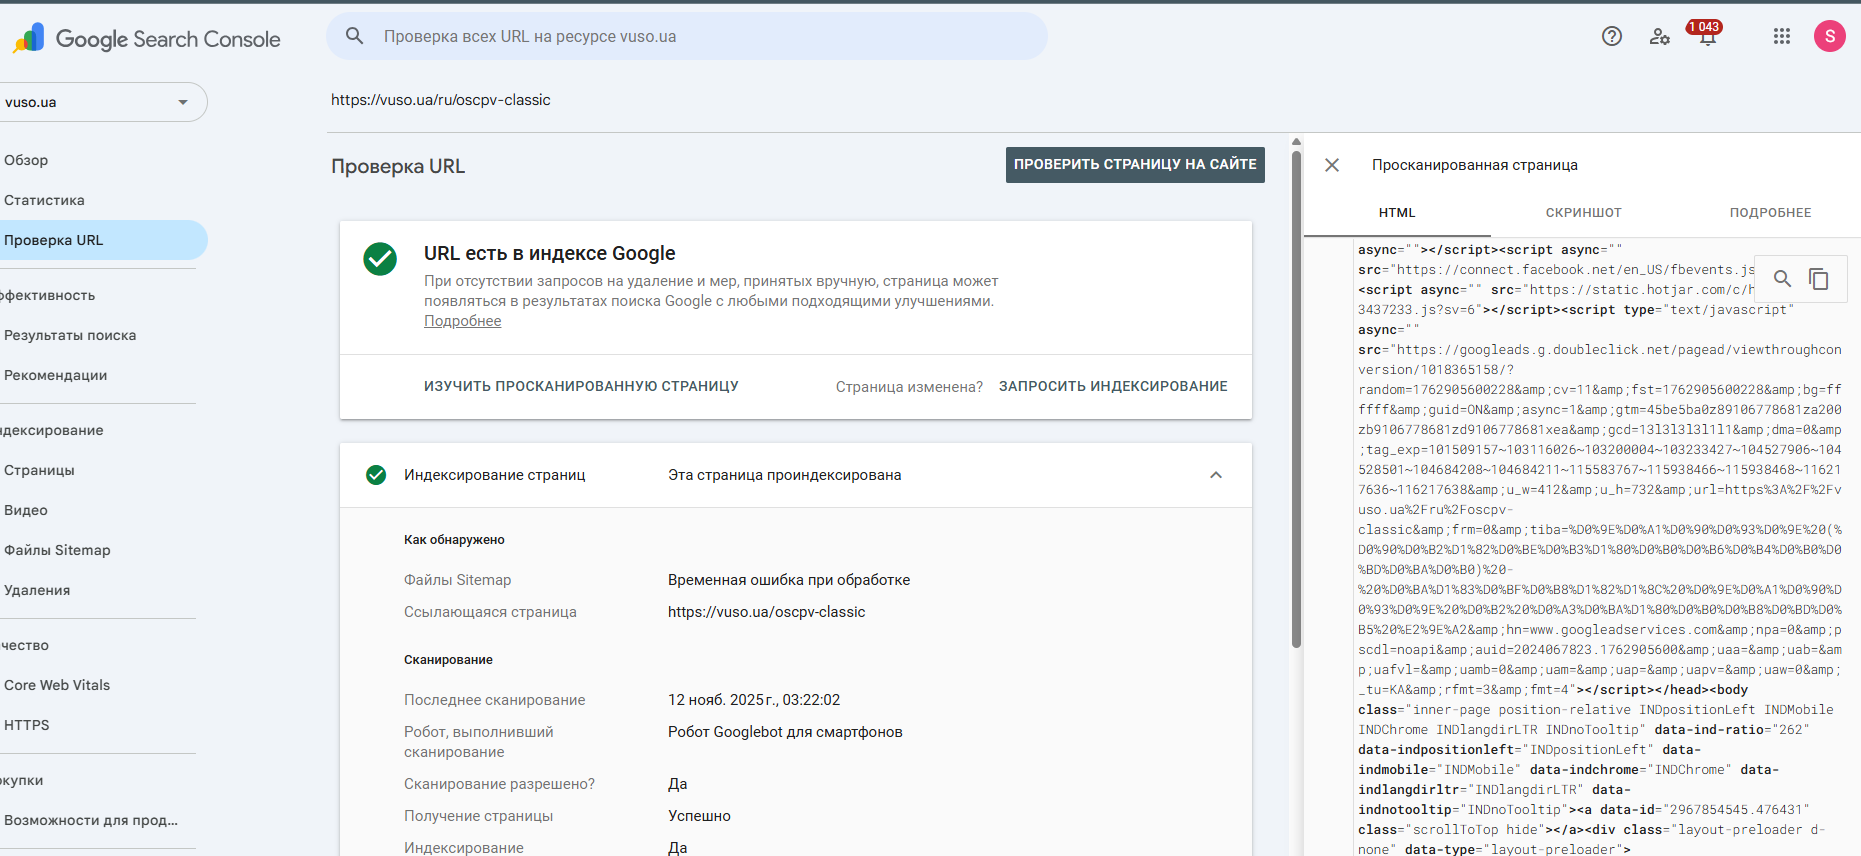Click the Страница изменена? text
Viewport: 1861px width, 856px height.
[909, 387]
